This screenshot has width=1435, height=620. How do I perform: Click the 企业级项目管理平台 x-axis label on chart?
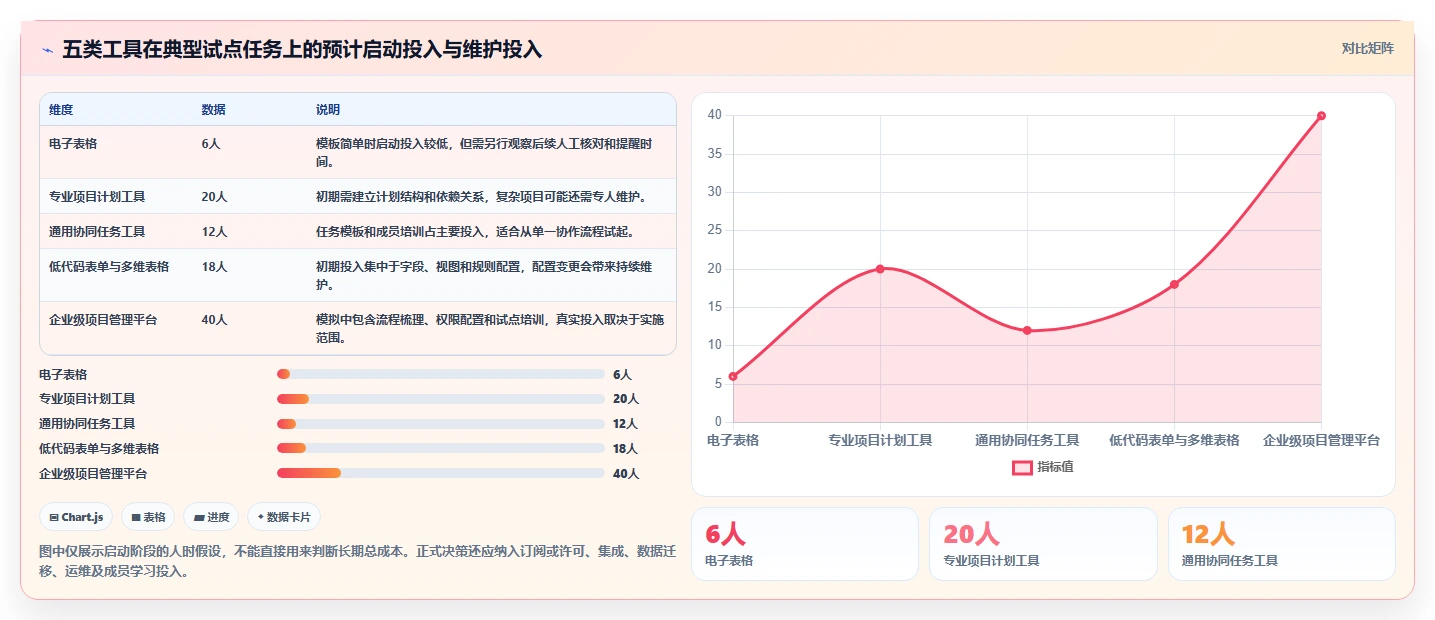pyautogui.click(x=1321, y=440)
